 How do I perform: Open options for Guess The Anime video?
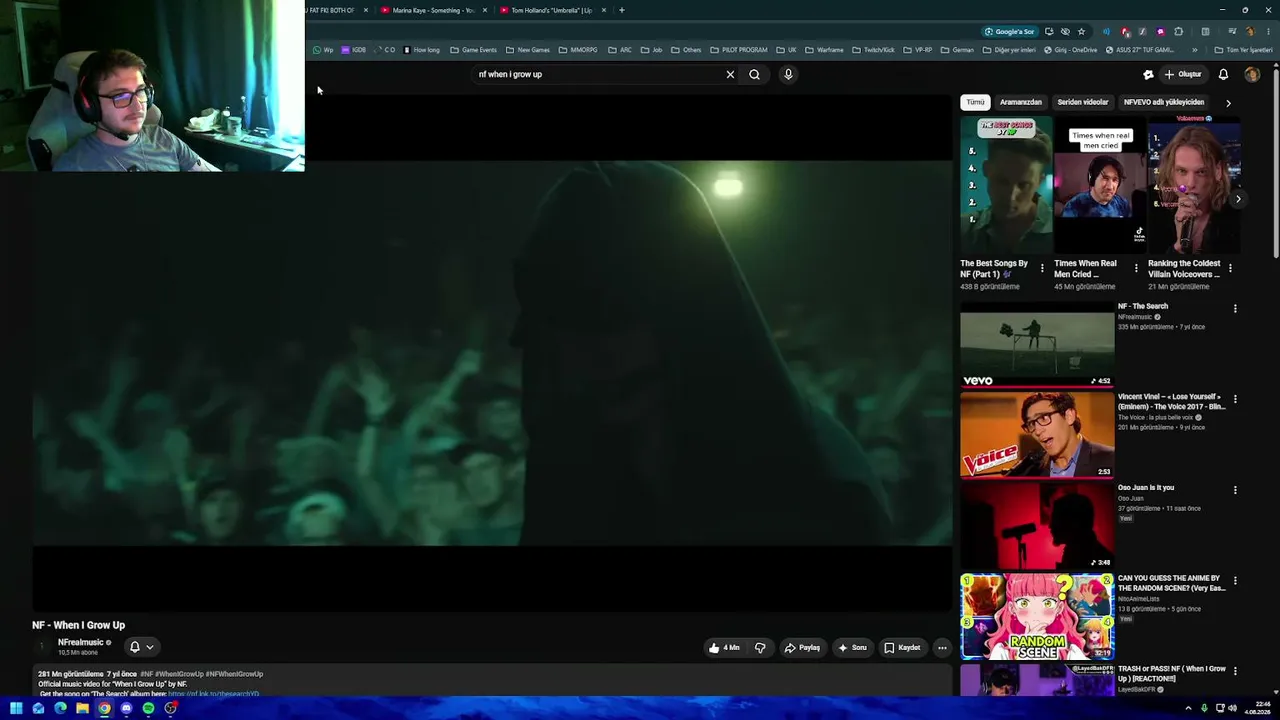tap(1235, 580)
